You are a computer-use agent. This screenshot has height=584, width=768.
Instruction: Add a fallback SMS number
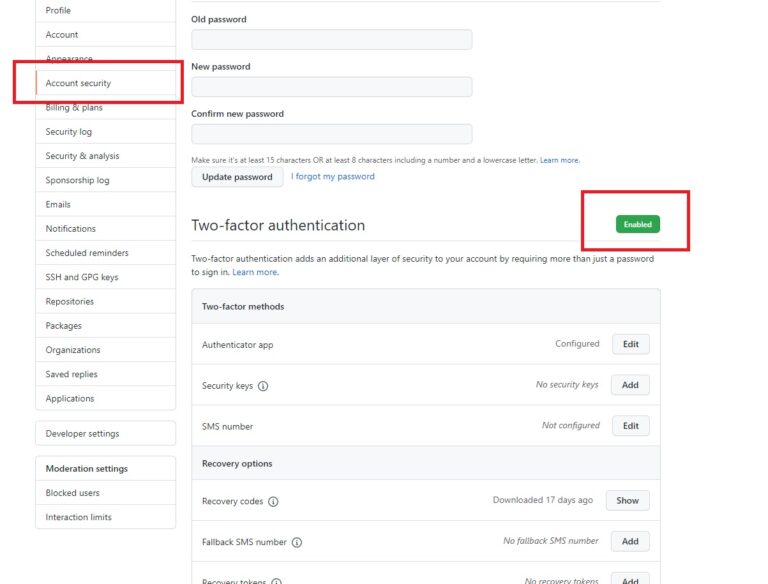pyautogui.click(x=630, y=541)
